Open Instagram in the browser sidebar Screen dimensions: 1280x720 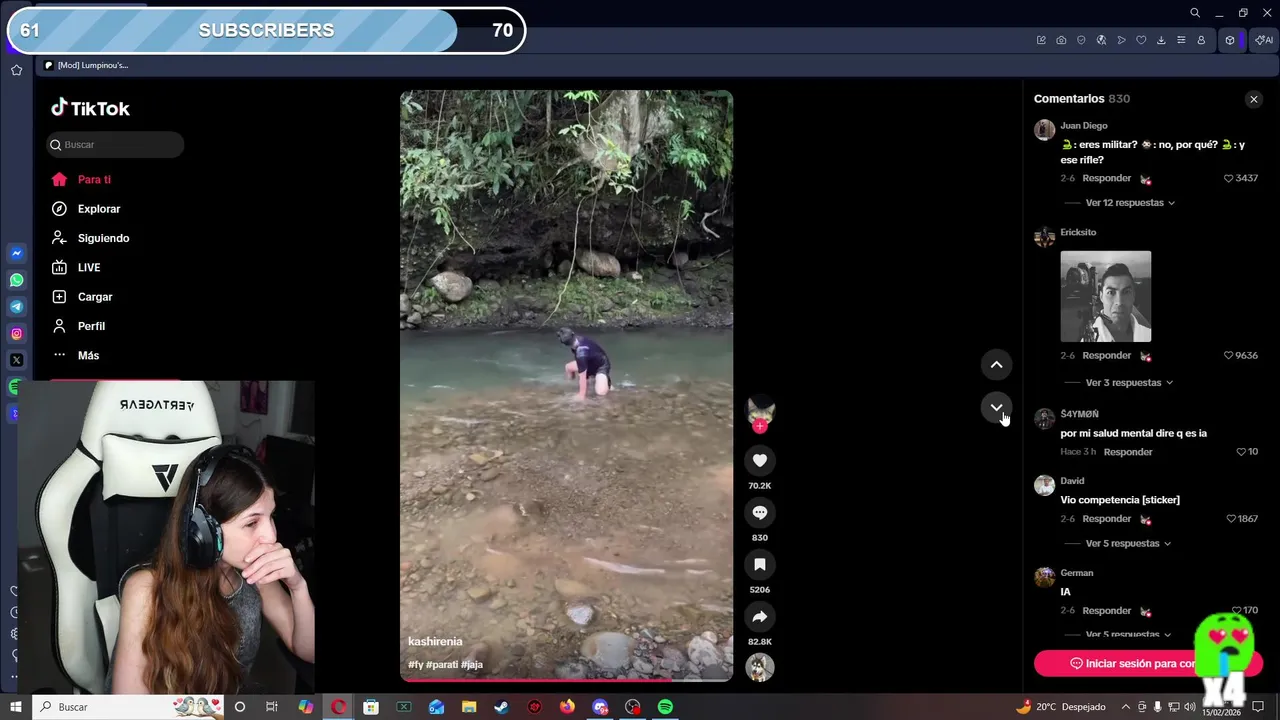[16, 334]
